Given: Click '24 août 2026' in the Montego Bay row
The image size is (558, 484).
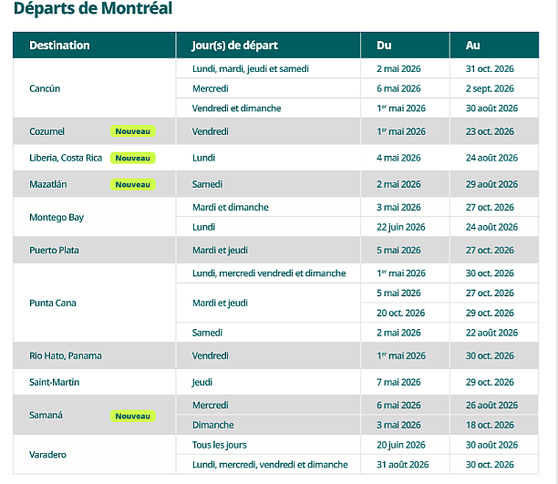Looking at the screenshot, I should (492, 227).
